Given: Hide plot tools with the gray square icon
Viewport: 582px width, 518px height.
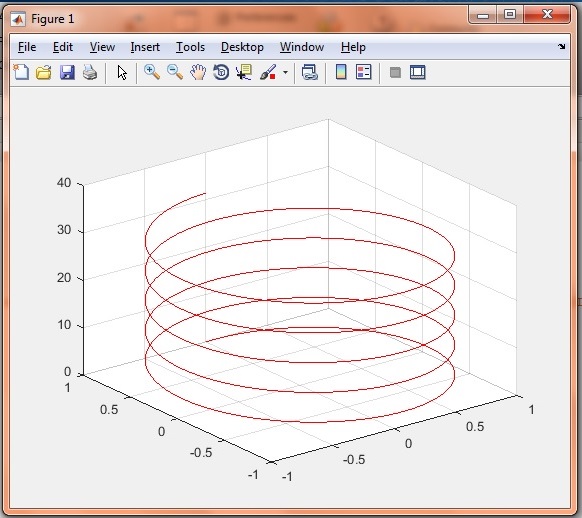Looking at the screenshot, I should (395, 72).
